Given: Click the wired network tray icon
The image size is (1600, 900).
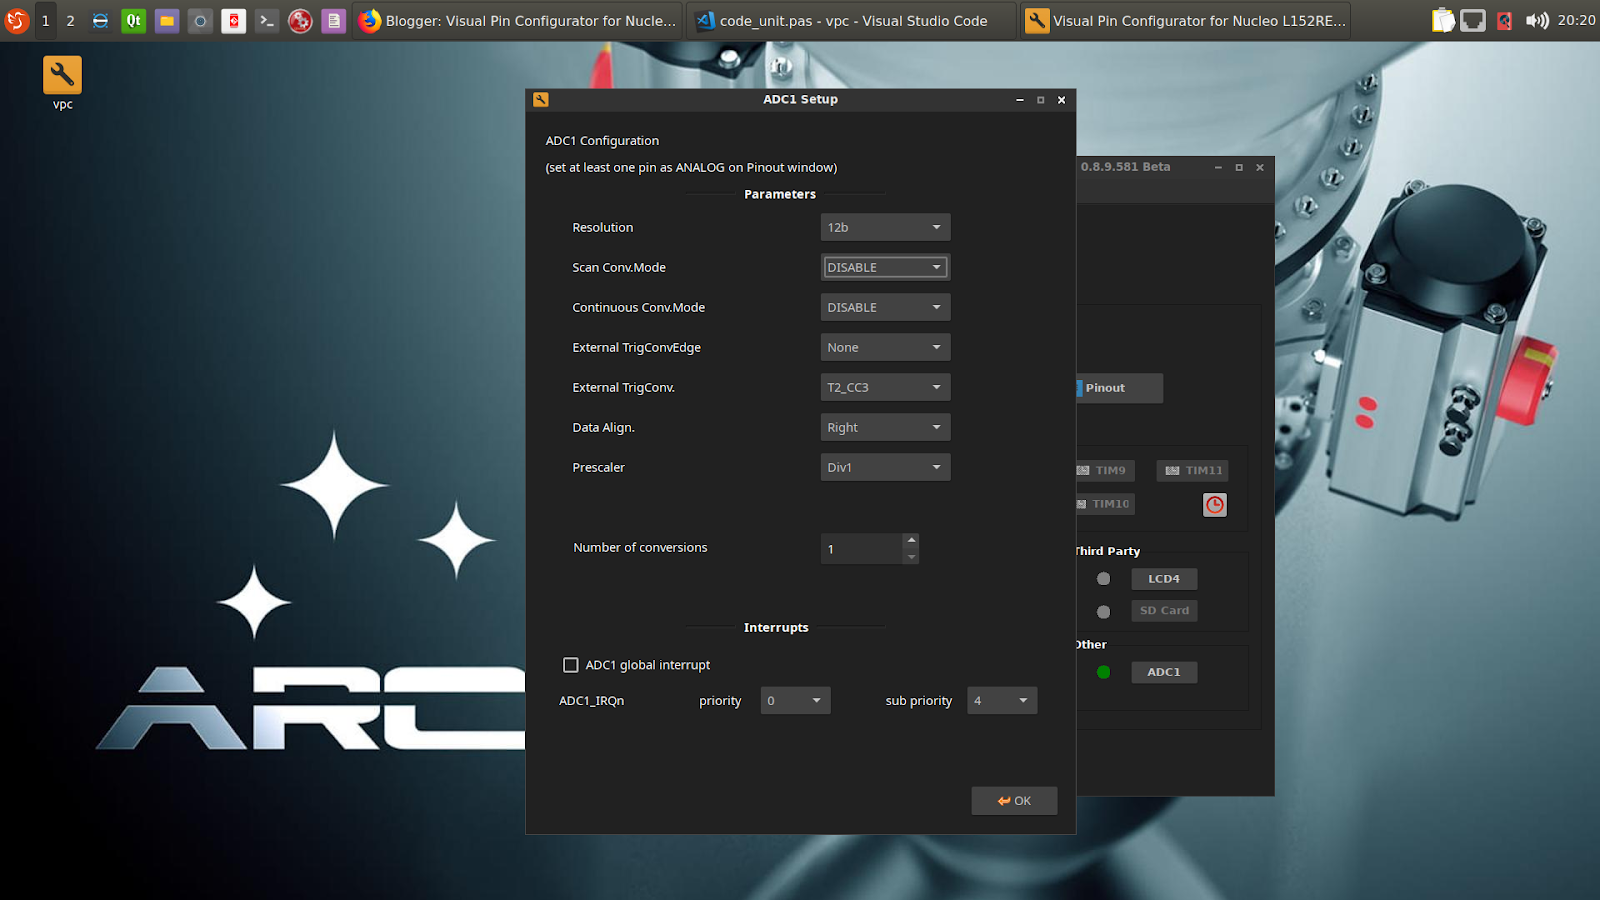Looking at the screenshot, I should [1473, 21].
